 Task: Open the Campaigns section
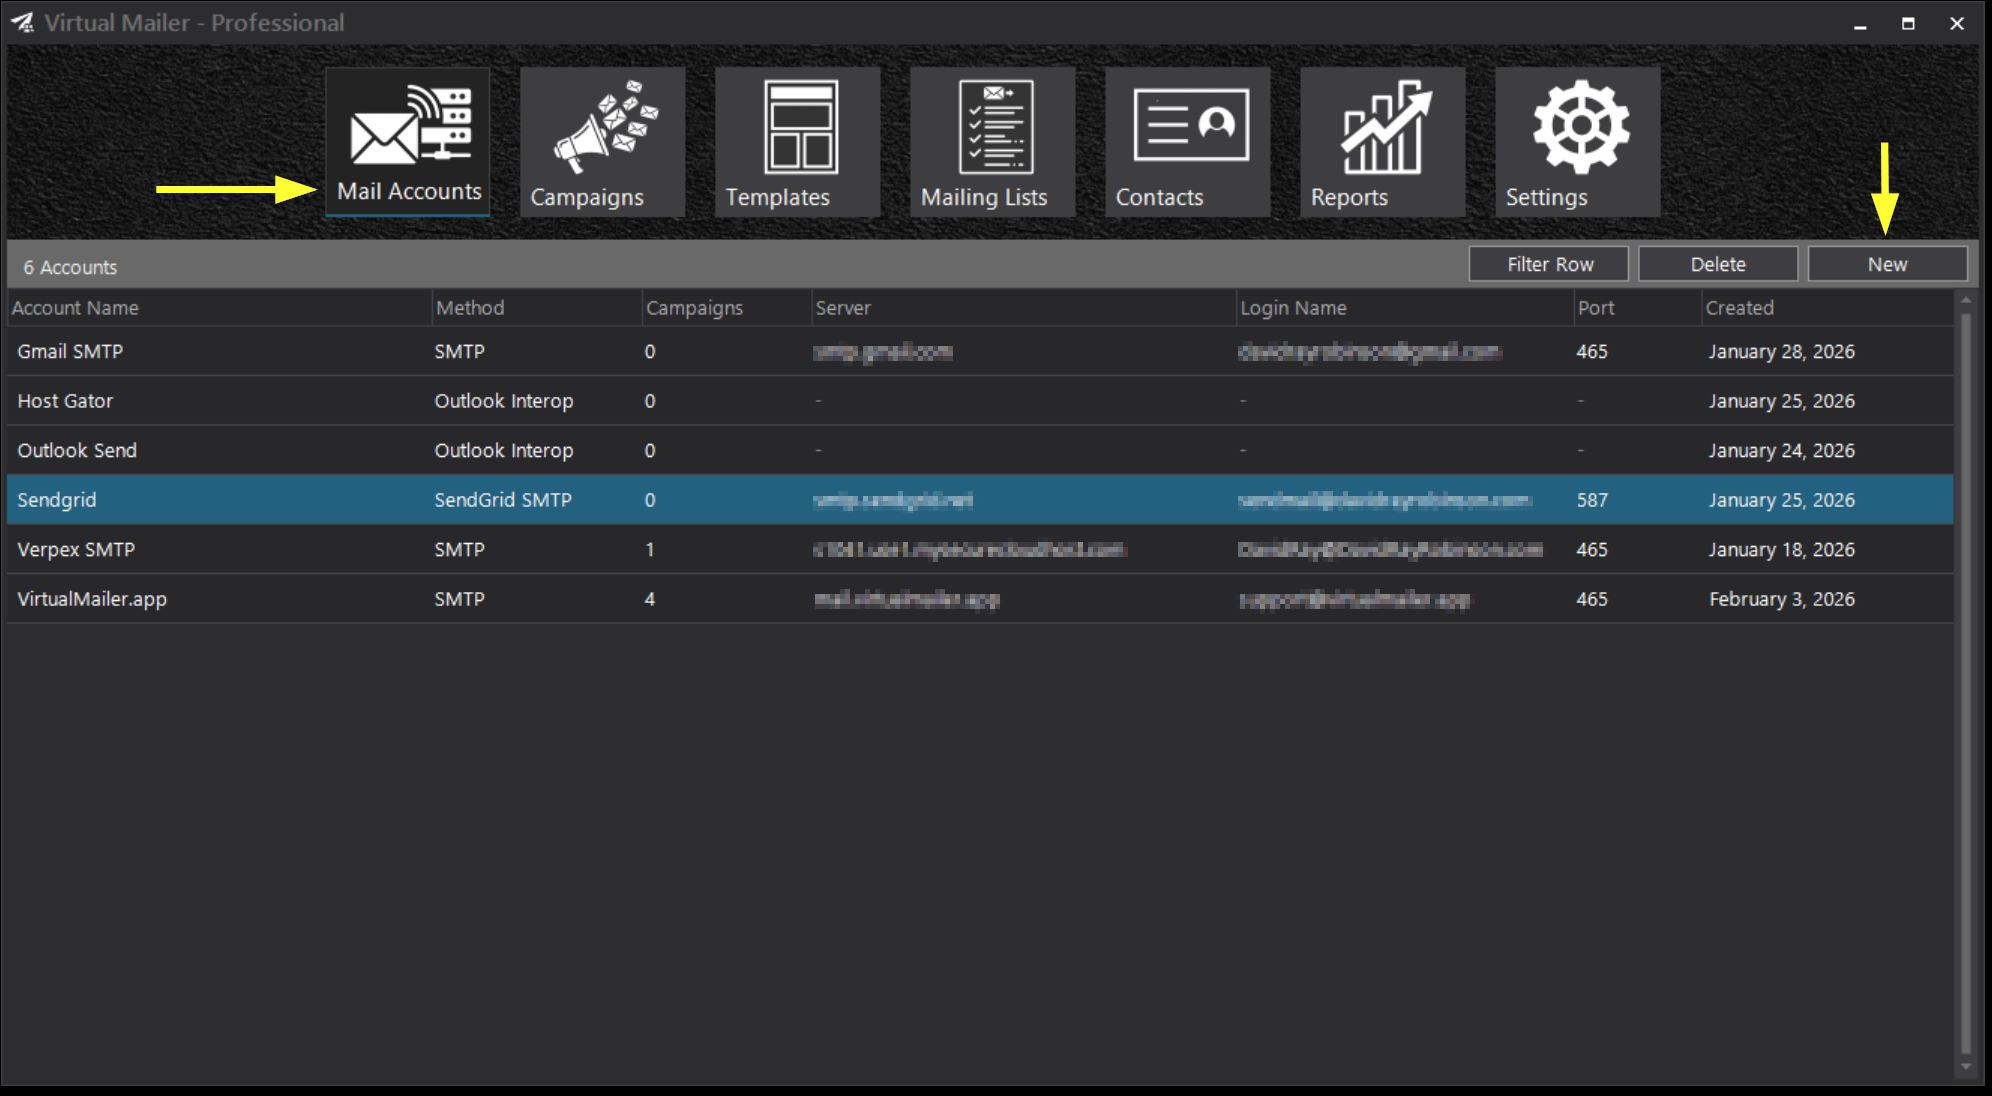(x=602, y=142)
